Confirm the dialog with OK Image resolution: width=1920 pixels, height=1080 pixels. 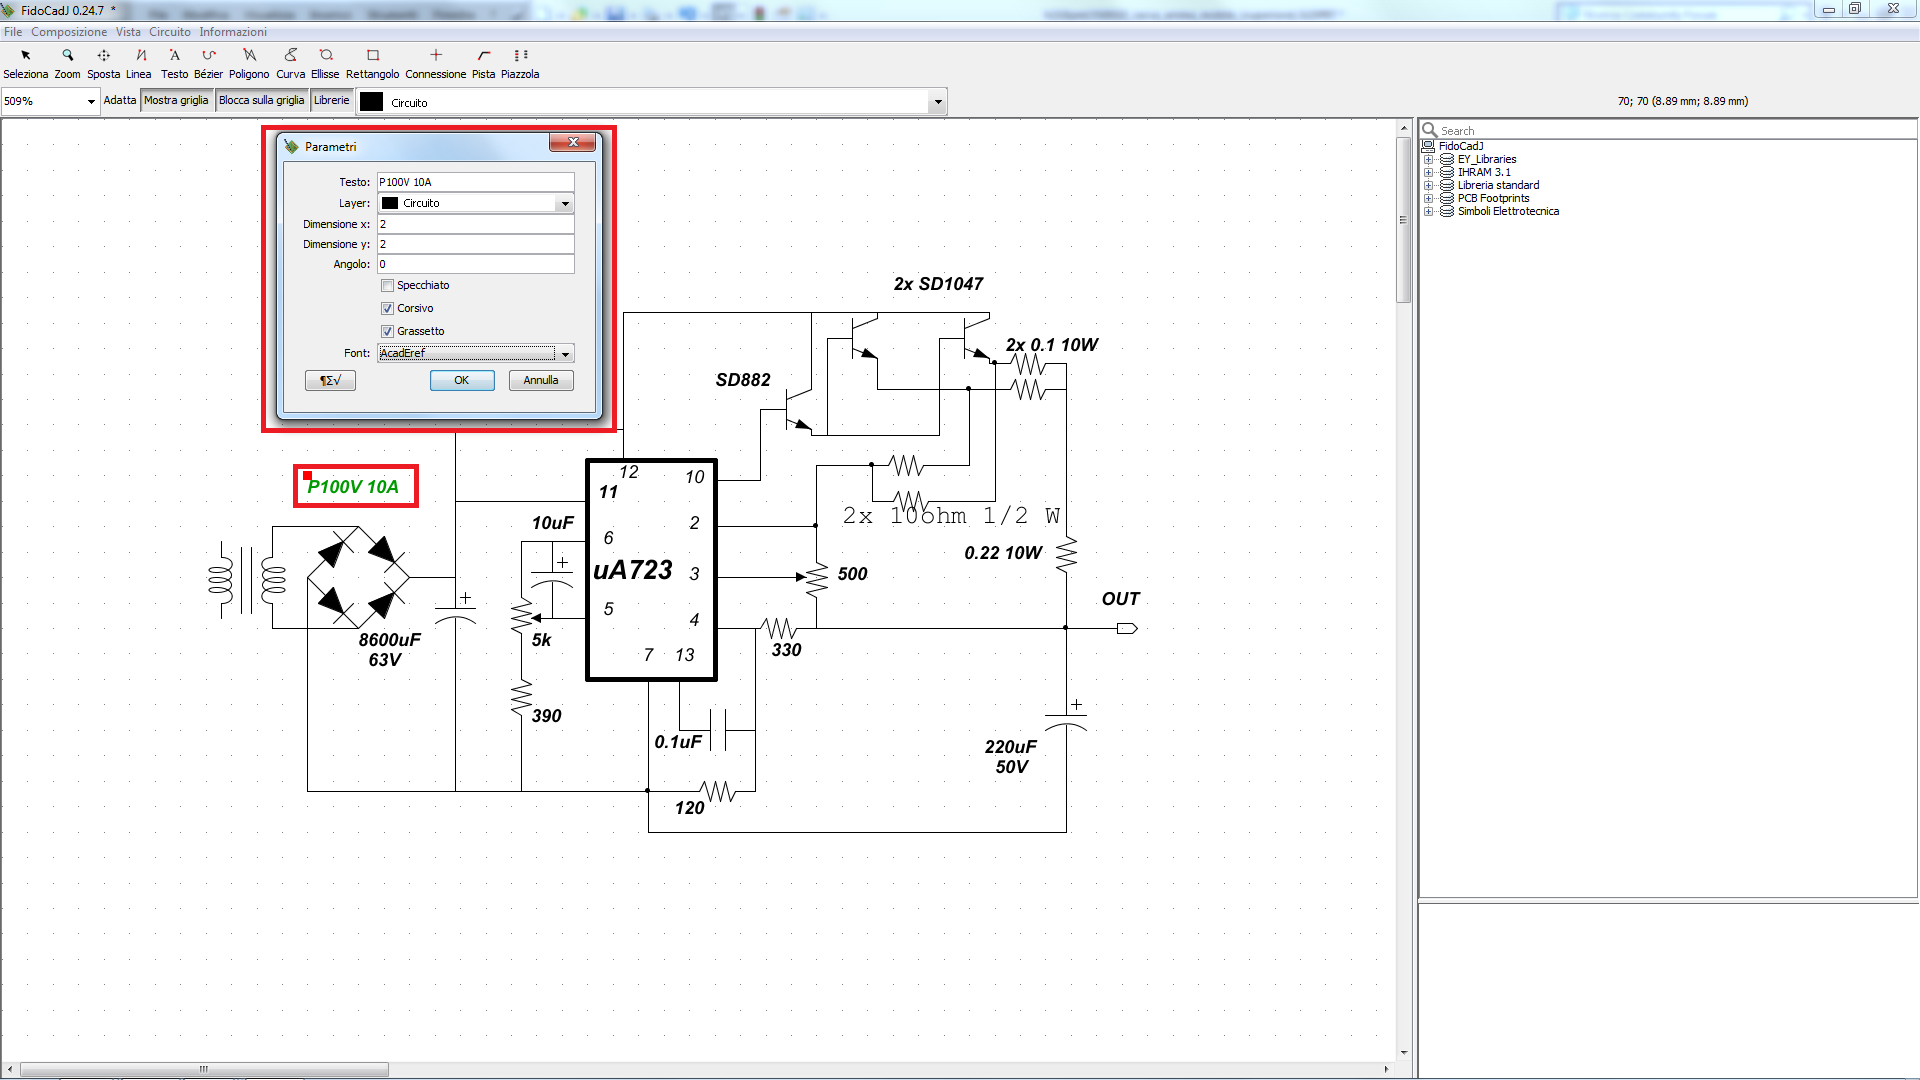(461, 381)
